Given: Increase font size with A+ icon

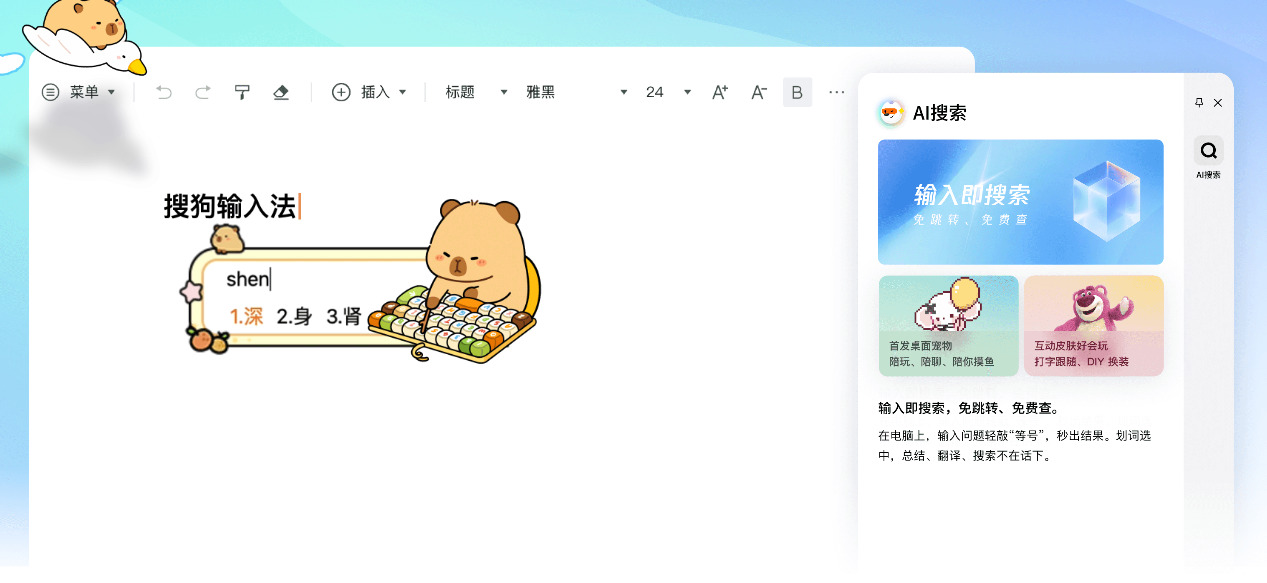Looking at the screenshot, I should pos(720,92).
